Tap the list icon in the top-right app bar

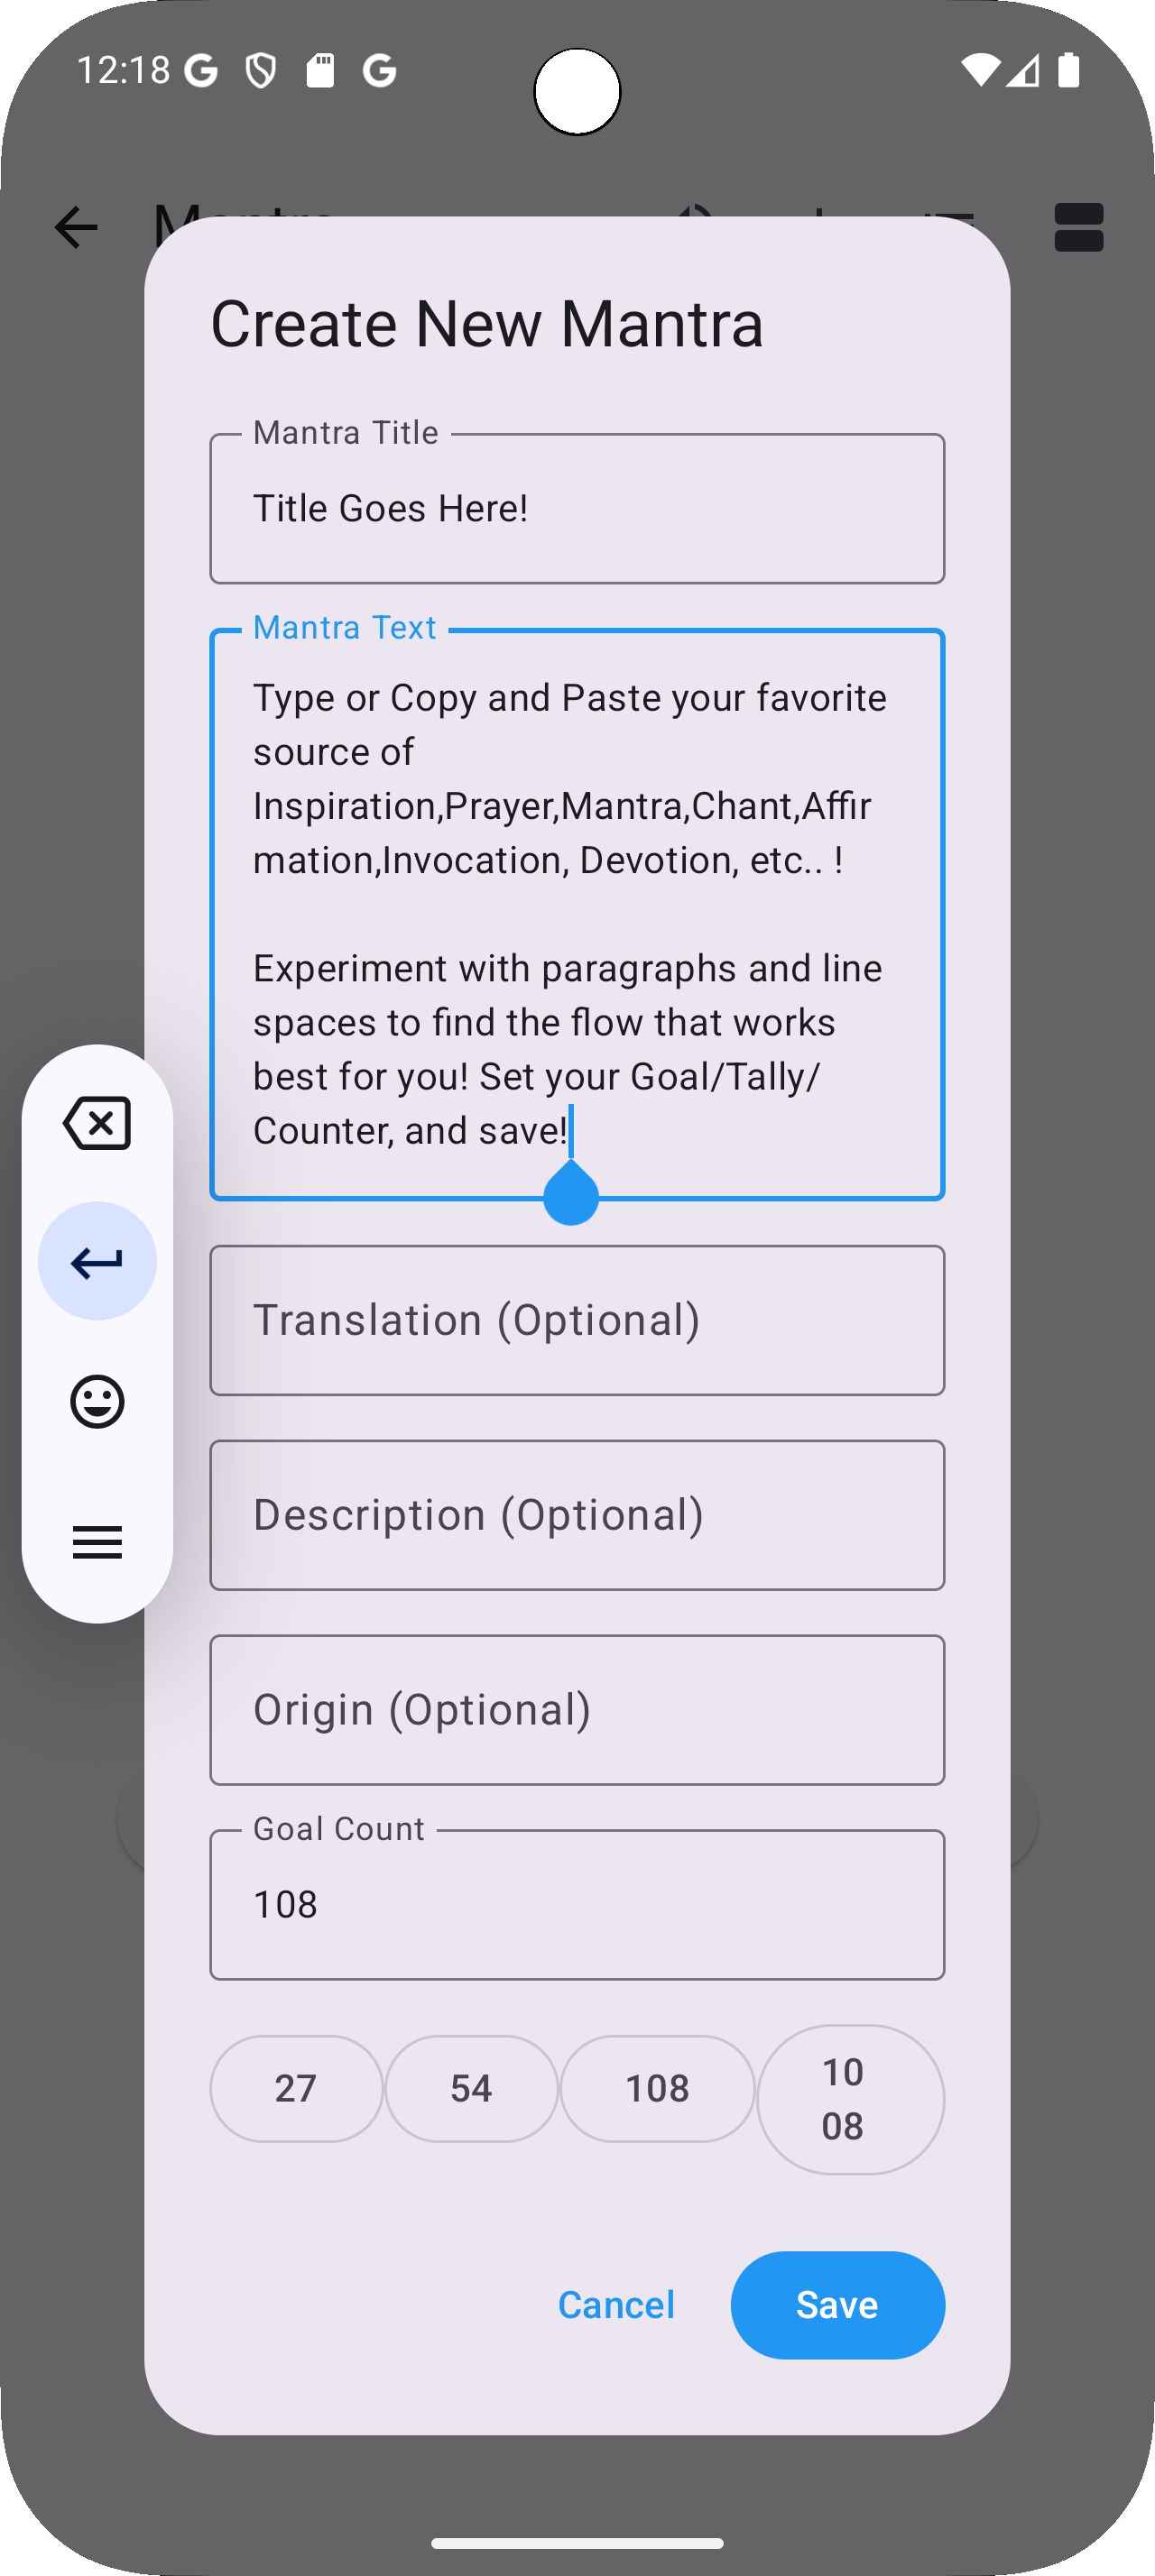pos(1079,228)
